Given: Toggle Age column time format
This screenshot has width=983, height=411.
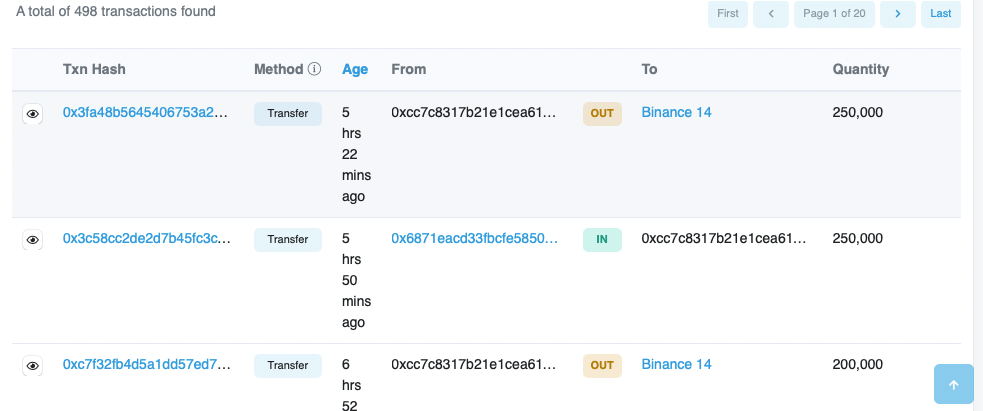Looking at the screenshot, I should tap(355, 69).
